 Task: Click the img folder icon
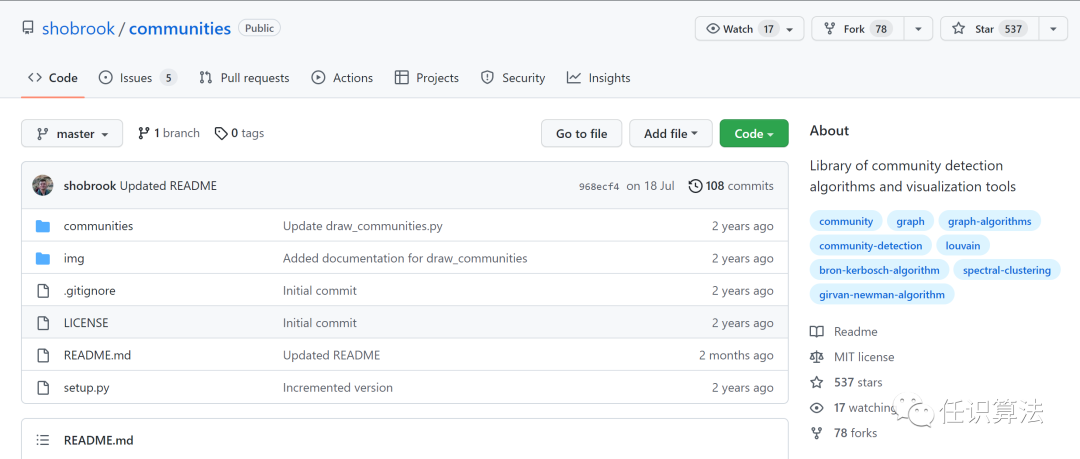(43, 258)
